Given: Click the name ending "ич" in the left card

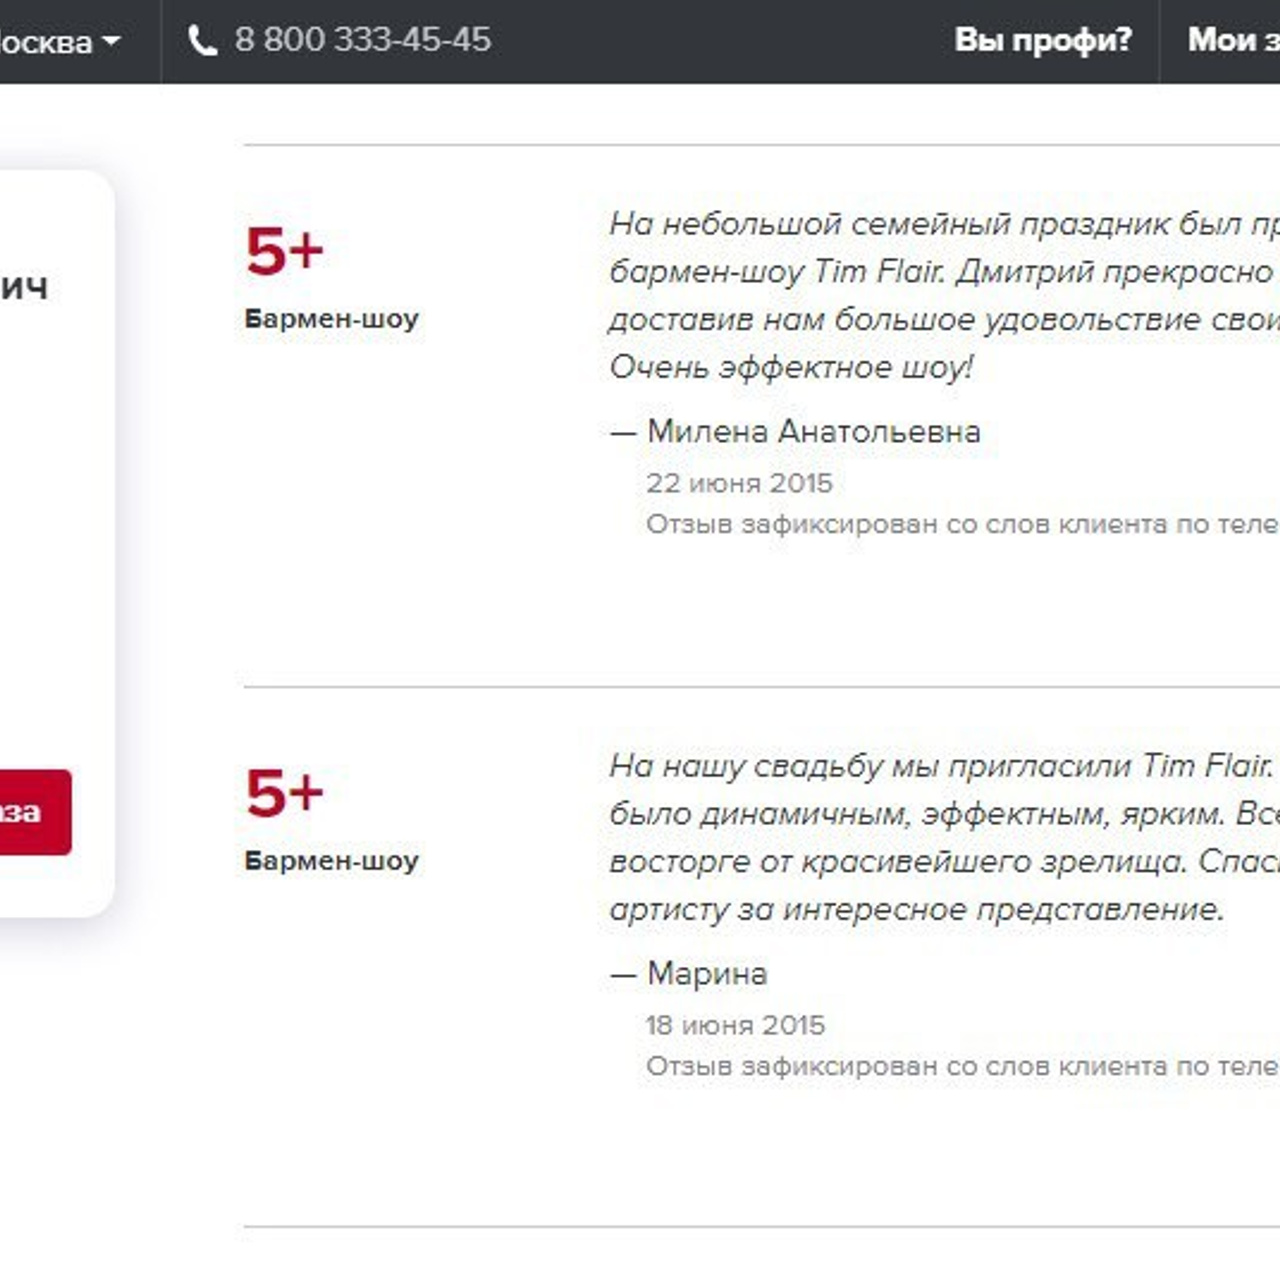Looking at the screenshot, I should (x=23, y=288).
